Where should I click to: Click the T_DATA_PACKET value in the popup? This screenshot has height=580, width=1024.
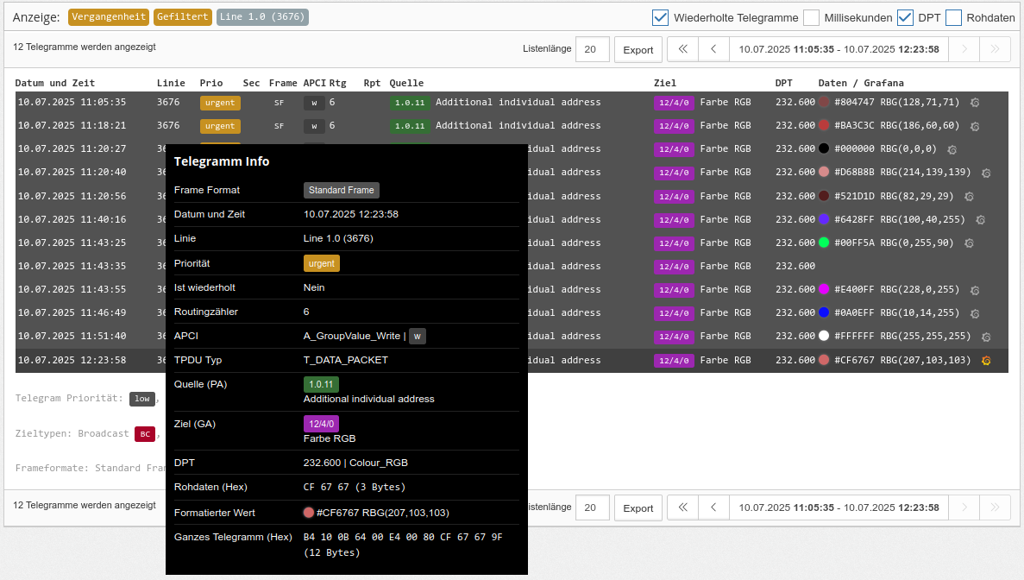point(345,360)
